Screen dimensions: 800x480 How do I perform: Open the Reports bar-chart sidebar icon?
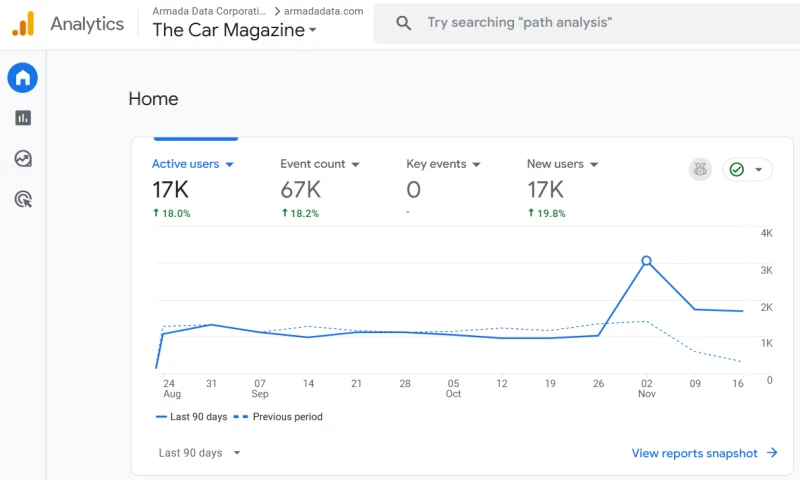pyautogui.click(x=23, y=118)
